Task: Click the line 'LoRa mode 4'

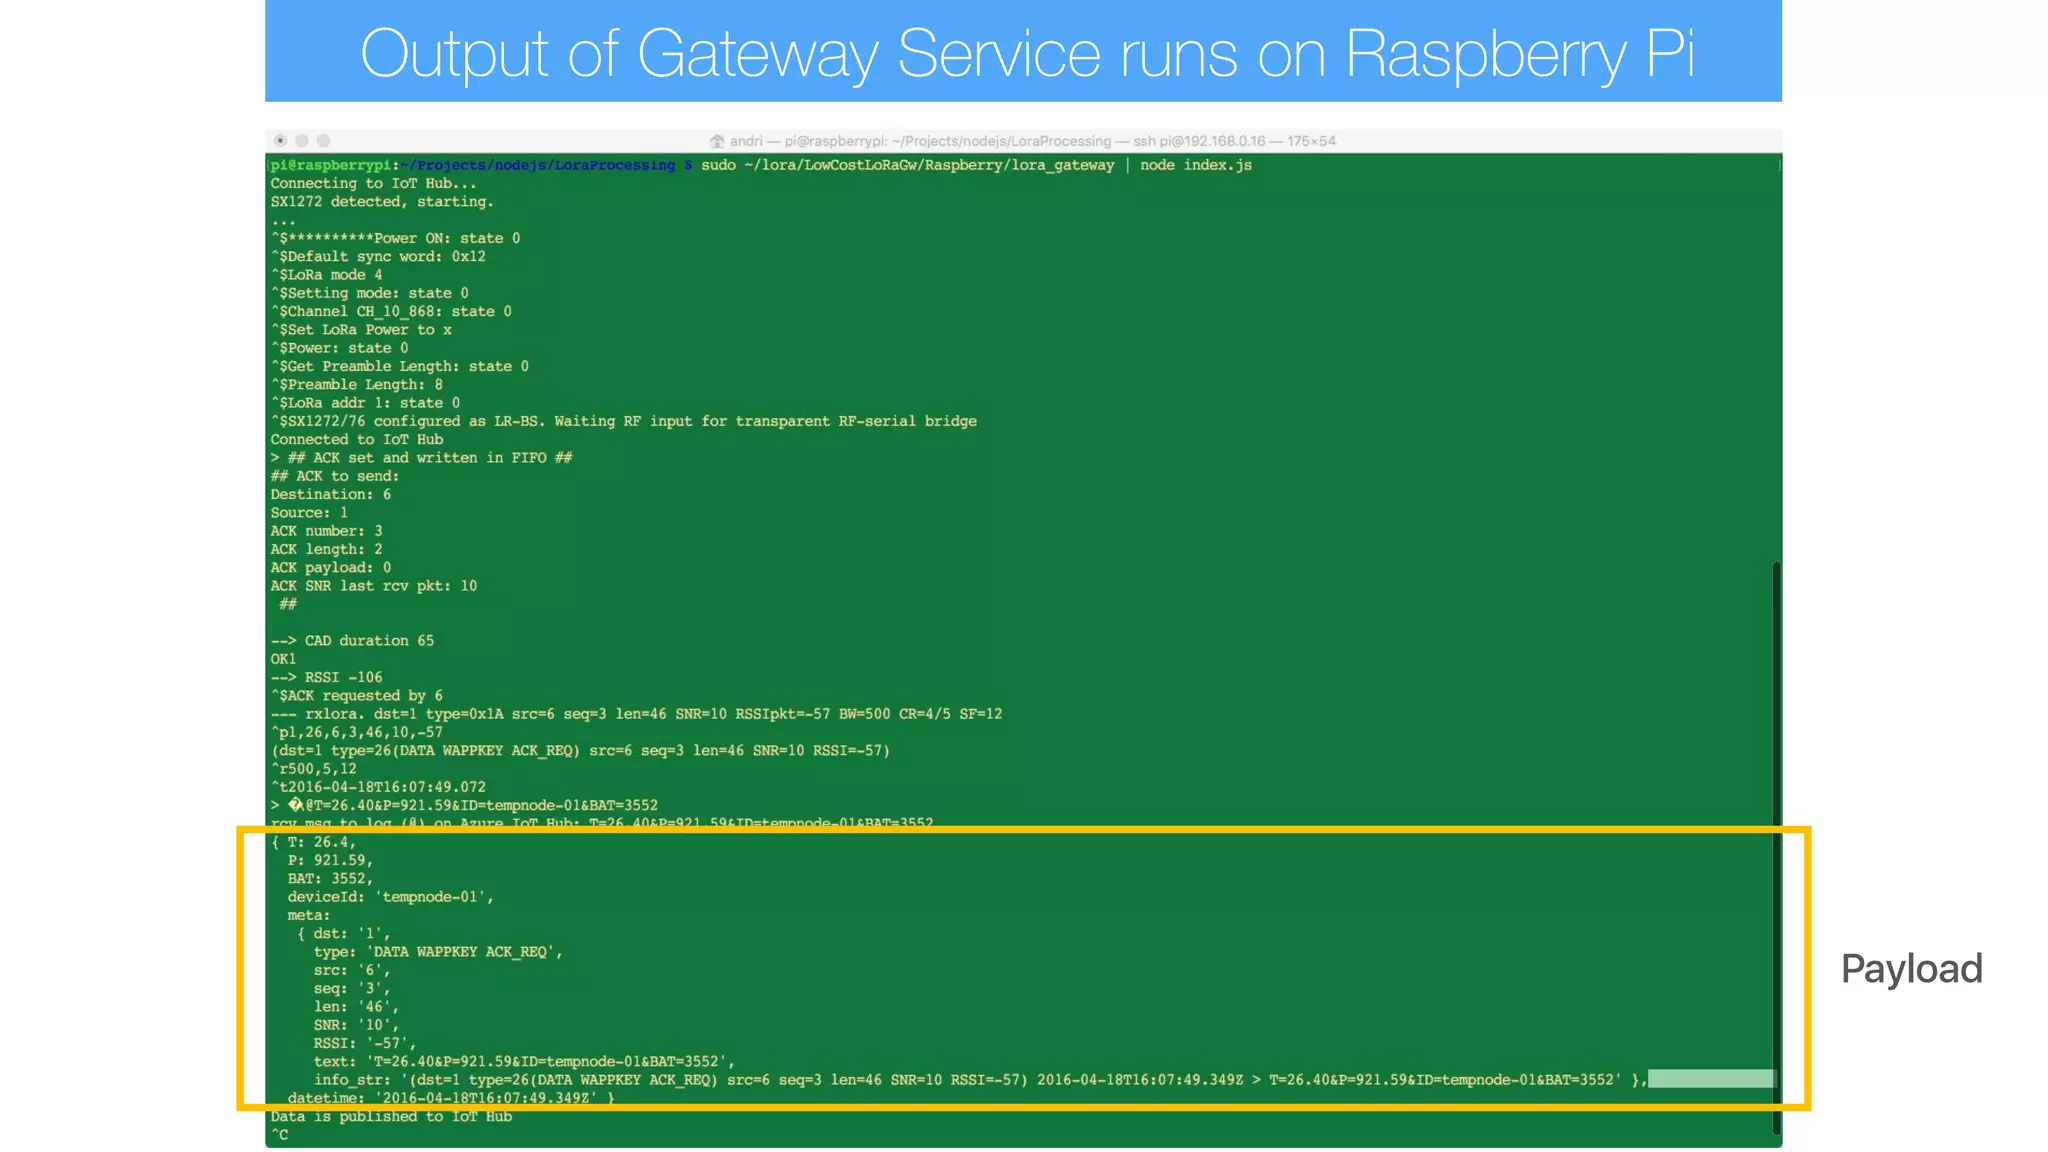Action: tap(326, 275)
